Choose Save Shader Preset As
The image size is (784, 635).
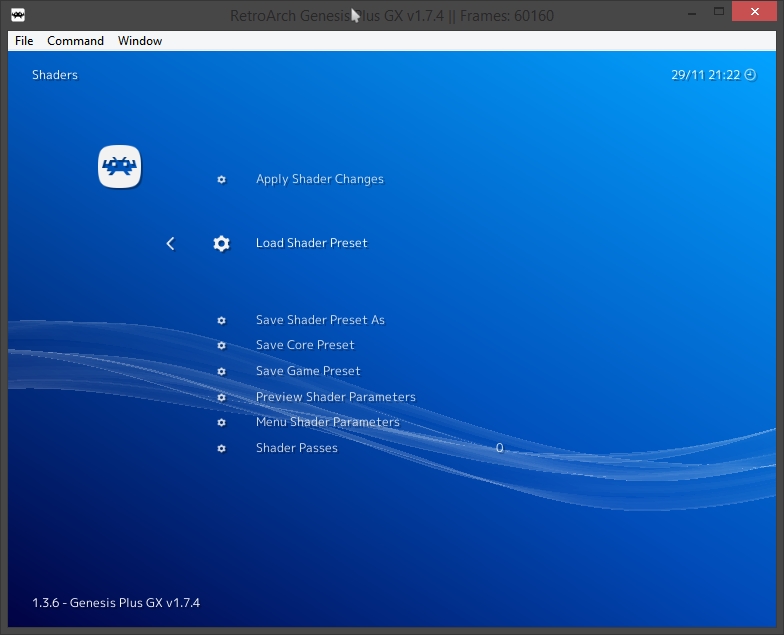(x=320, y=320)
